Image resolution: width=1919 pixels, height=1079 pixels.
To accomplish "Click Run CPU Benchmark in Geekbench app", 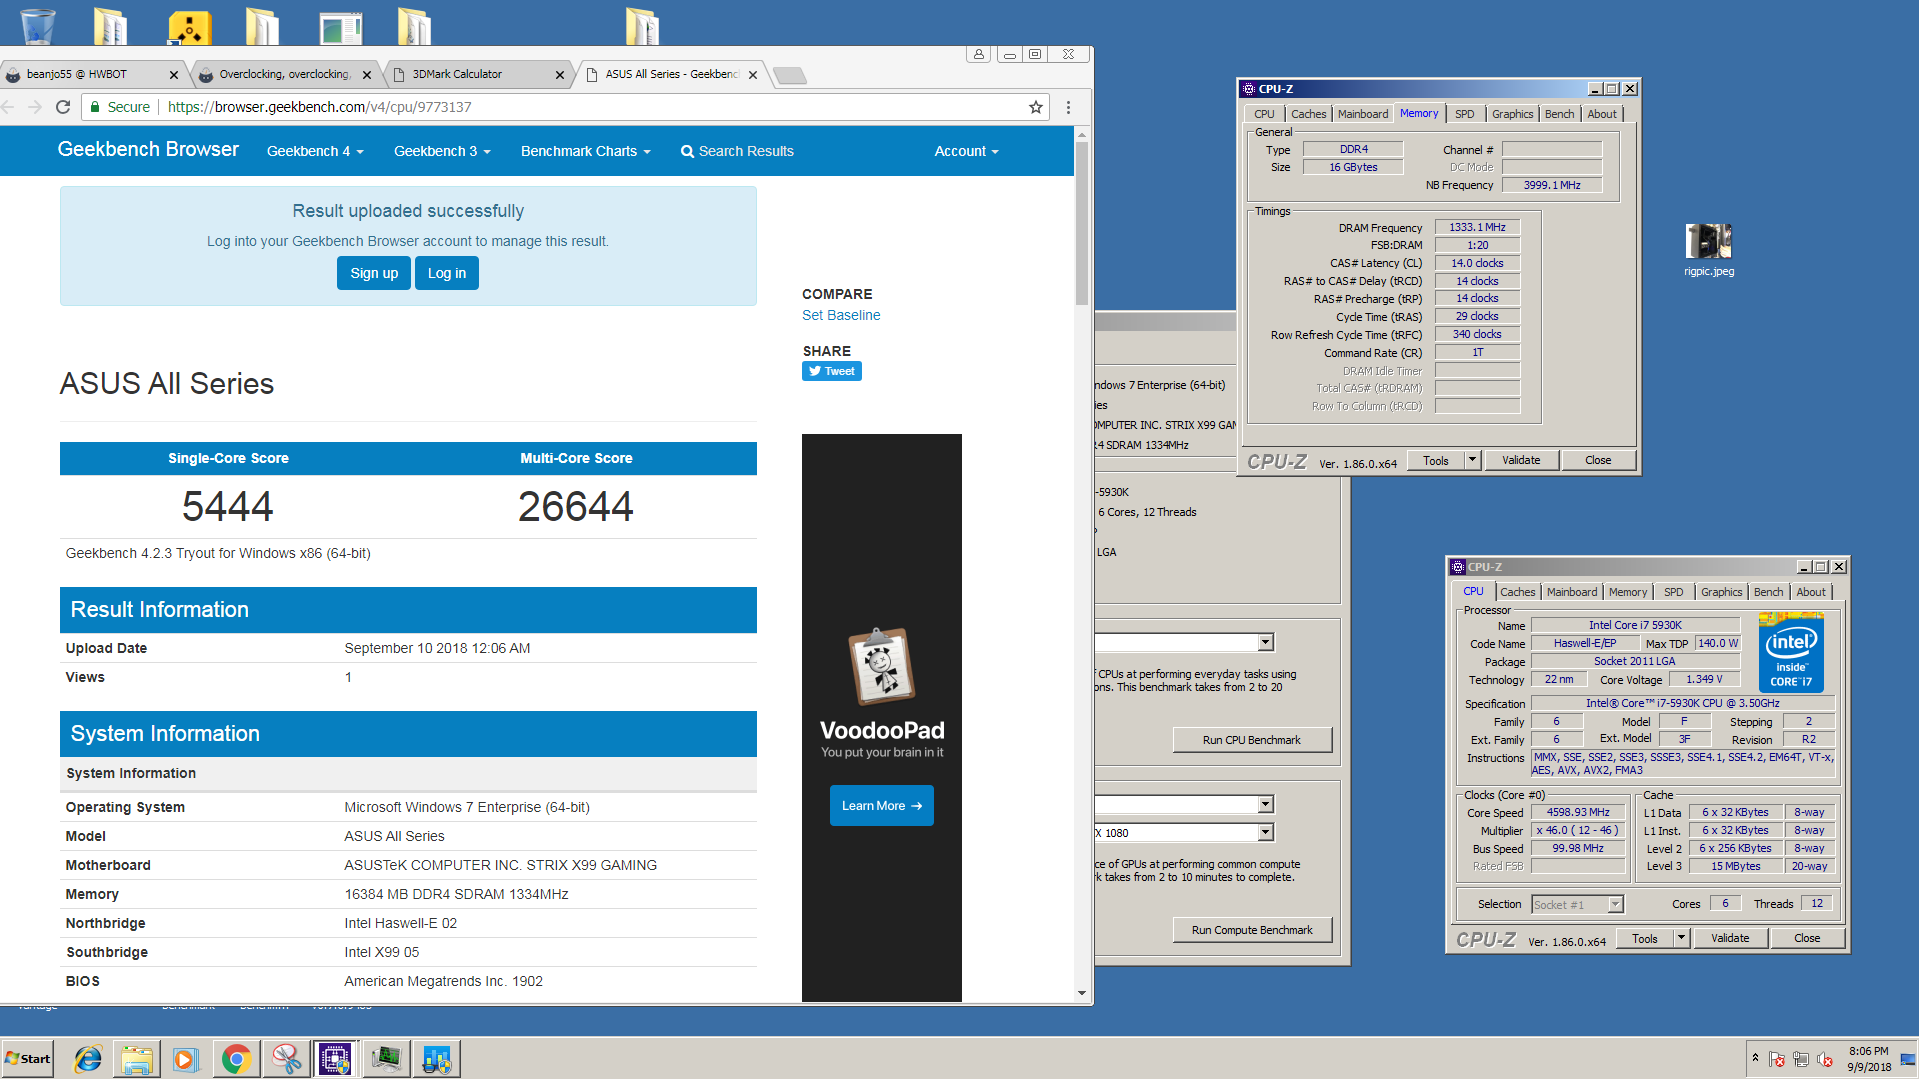I will [1252, 740].
